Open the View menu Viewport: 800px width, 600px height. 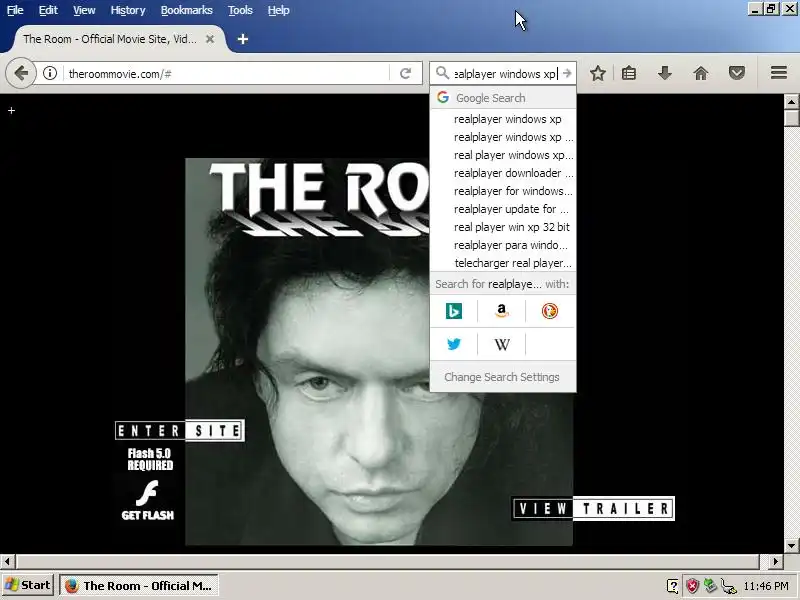84,10
